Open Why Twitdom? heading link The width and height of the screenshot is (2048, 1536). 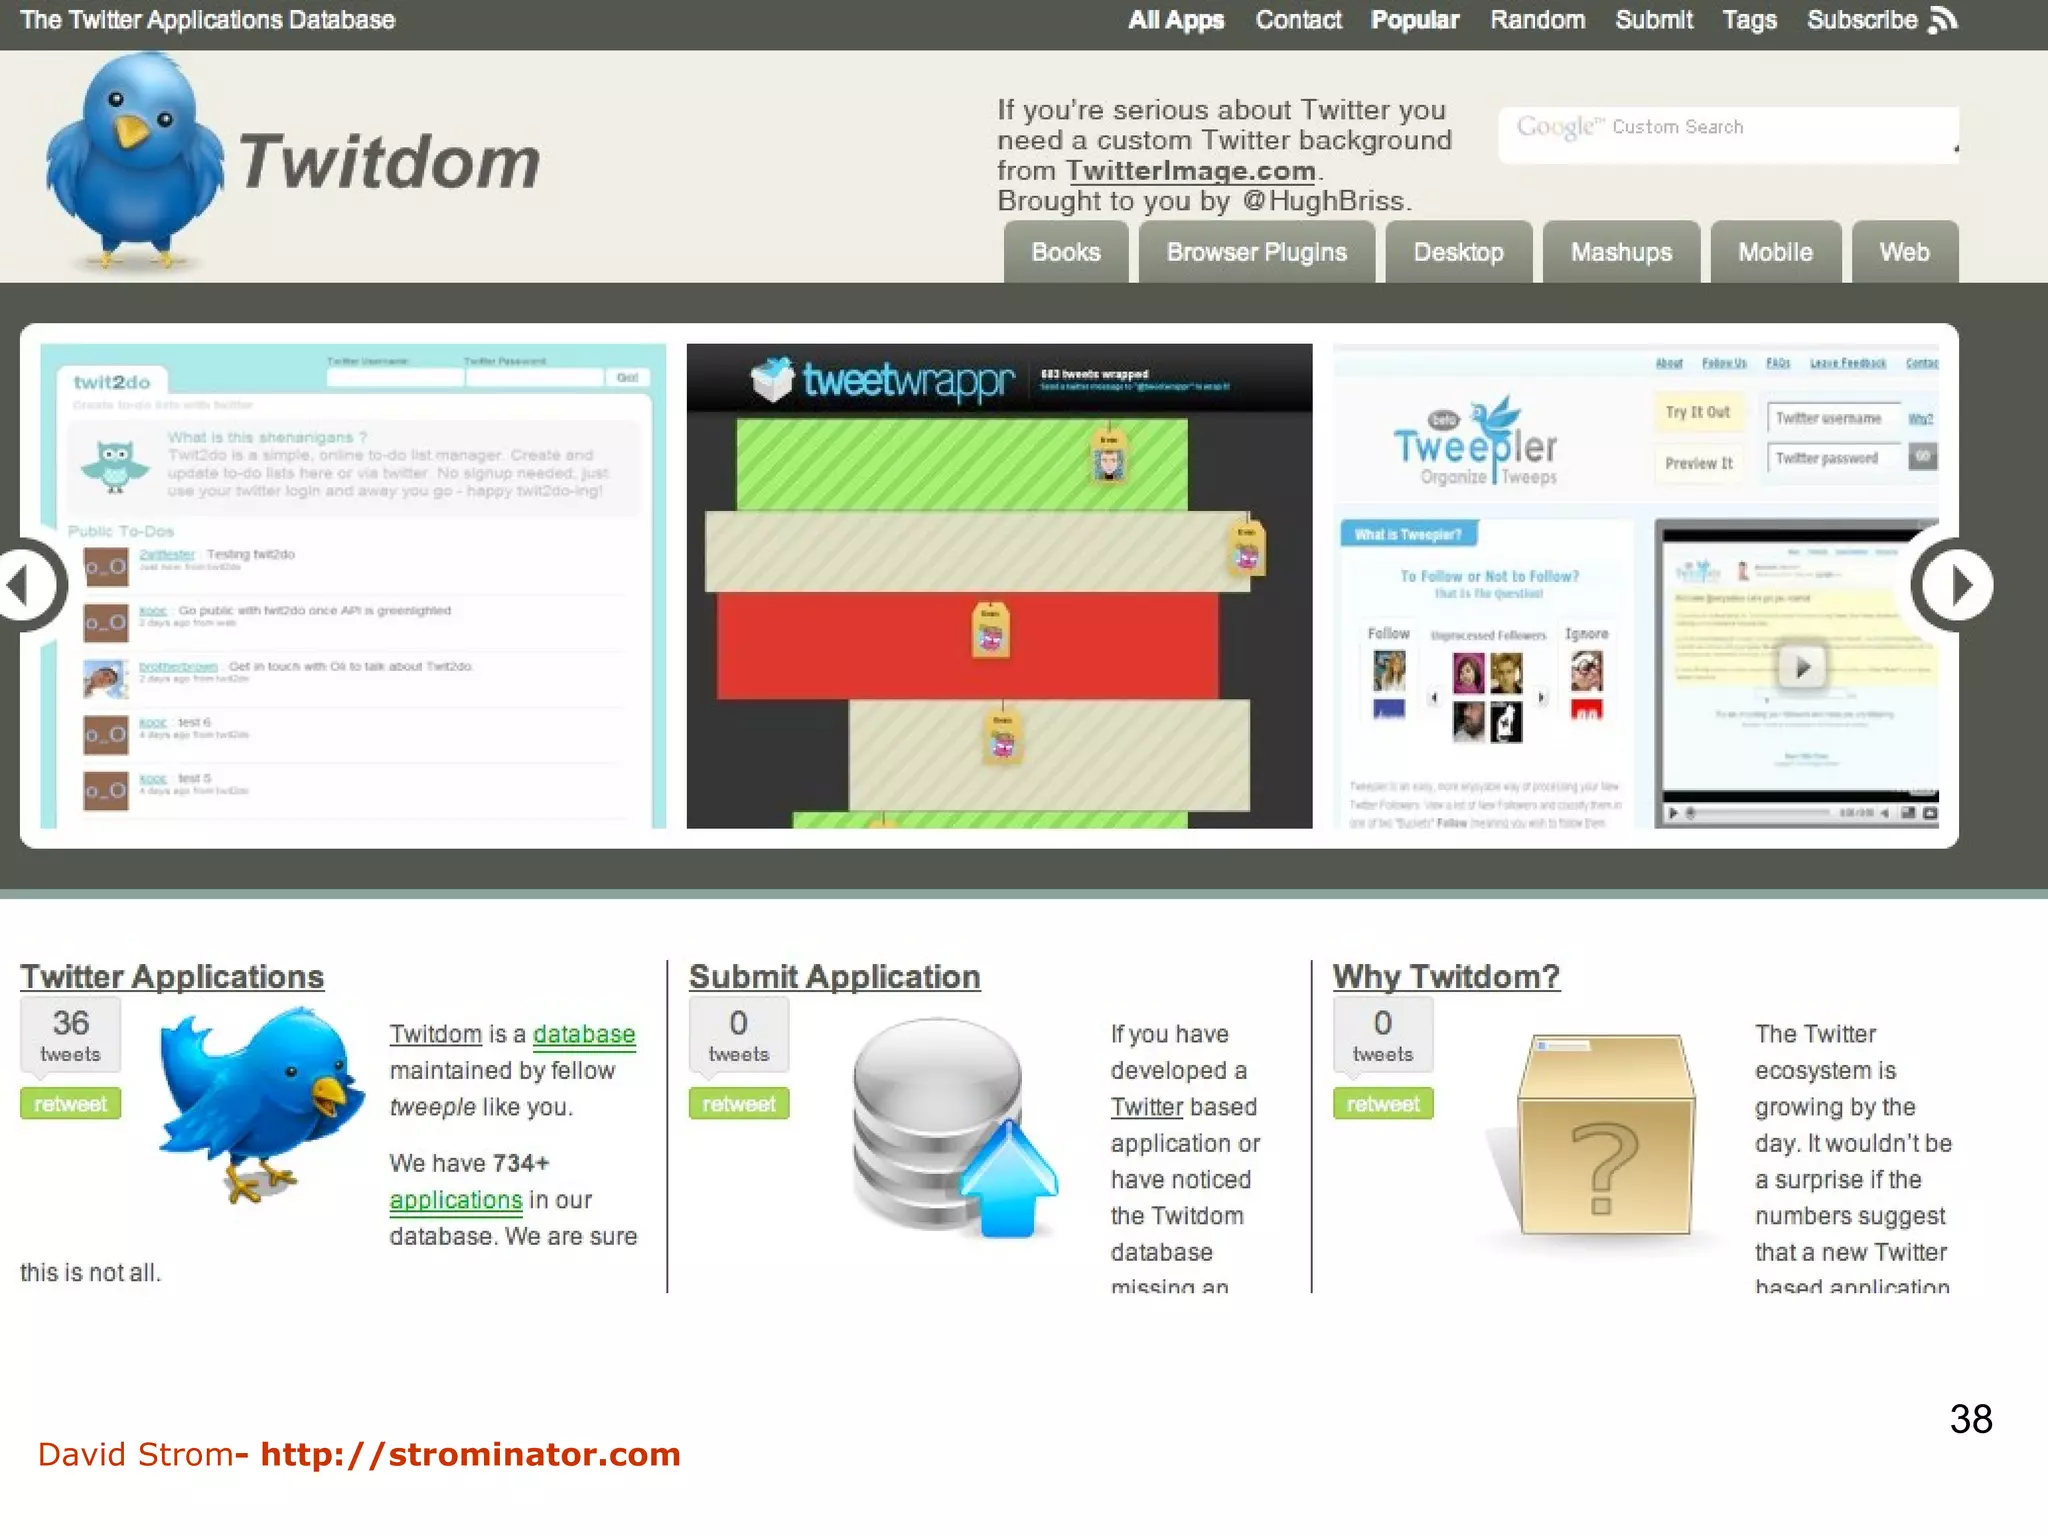coord(1445,977)
